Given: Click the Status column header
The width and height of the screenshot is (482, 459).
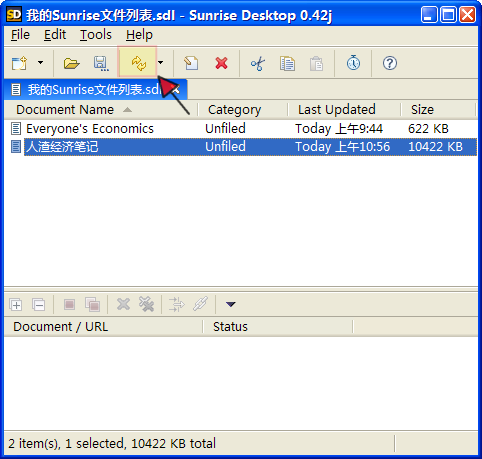Looking at the screenshot, I should 278,327.
